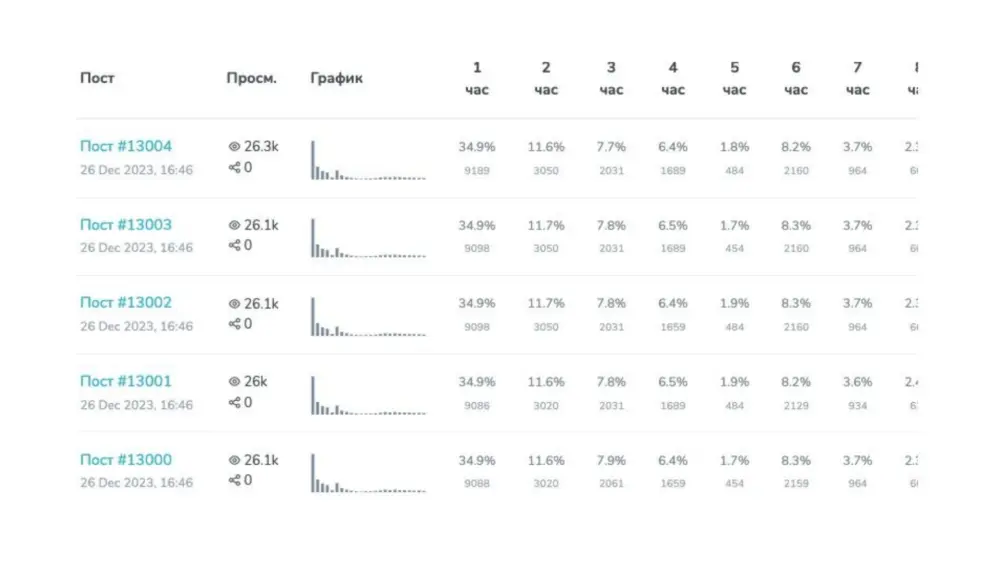This screenshot has width=999, height=562.
Task: Click the share icon for Пост #13000
Action: pyautogui.click(x=235, y=481)
